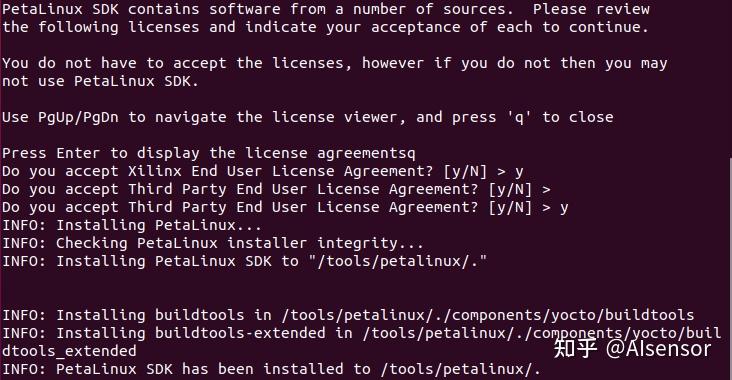Click 'PetaLinux SDK has been installed' line
Screen dimensions: 732x380
[x=271, y=369]
